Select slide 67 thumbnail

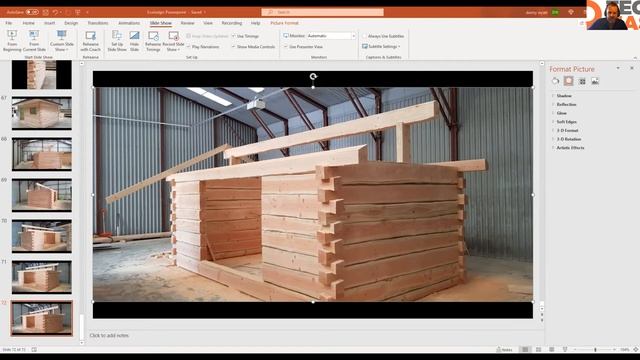coord(42,113)
